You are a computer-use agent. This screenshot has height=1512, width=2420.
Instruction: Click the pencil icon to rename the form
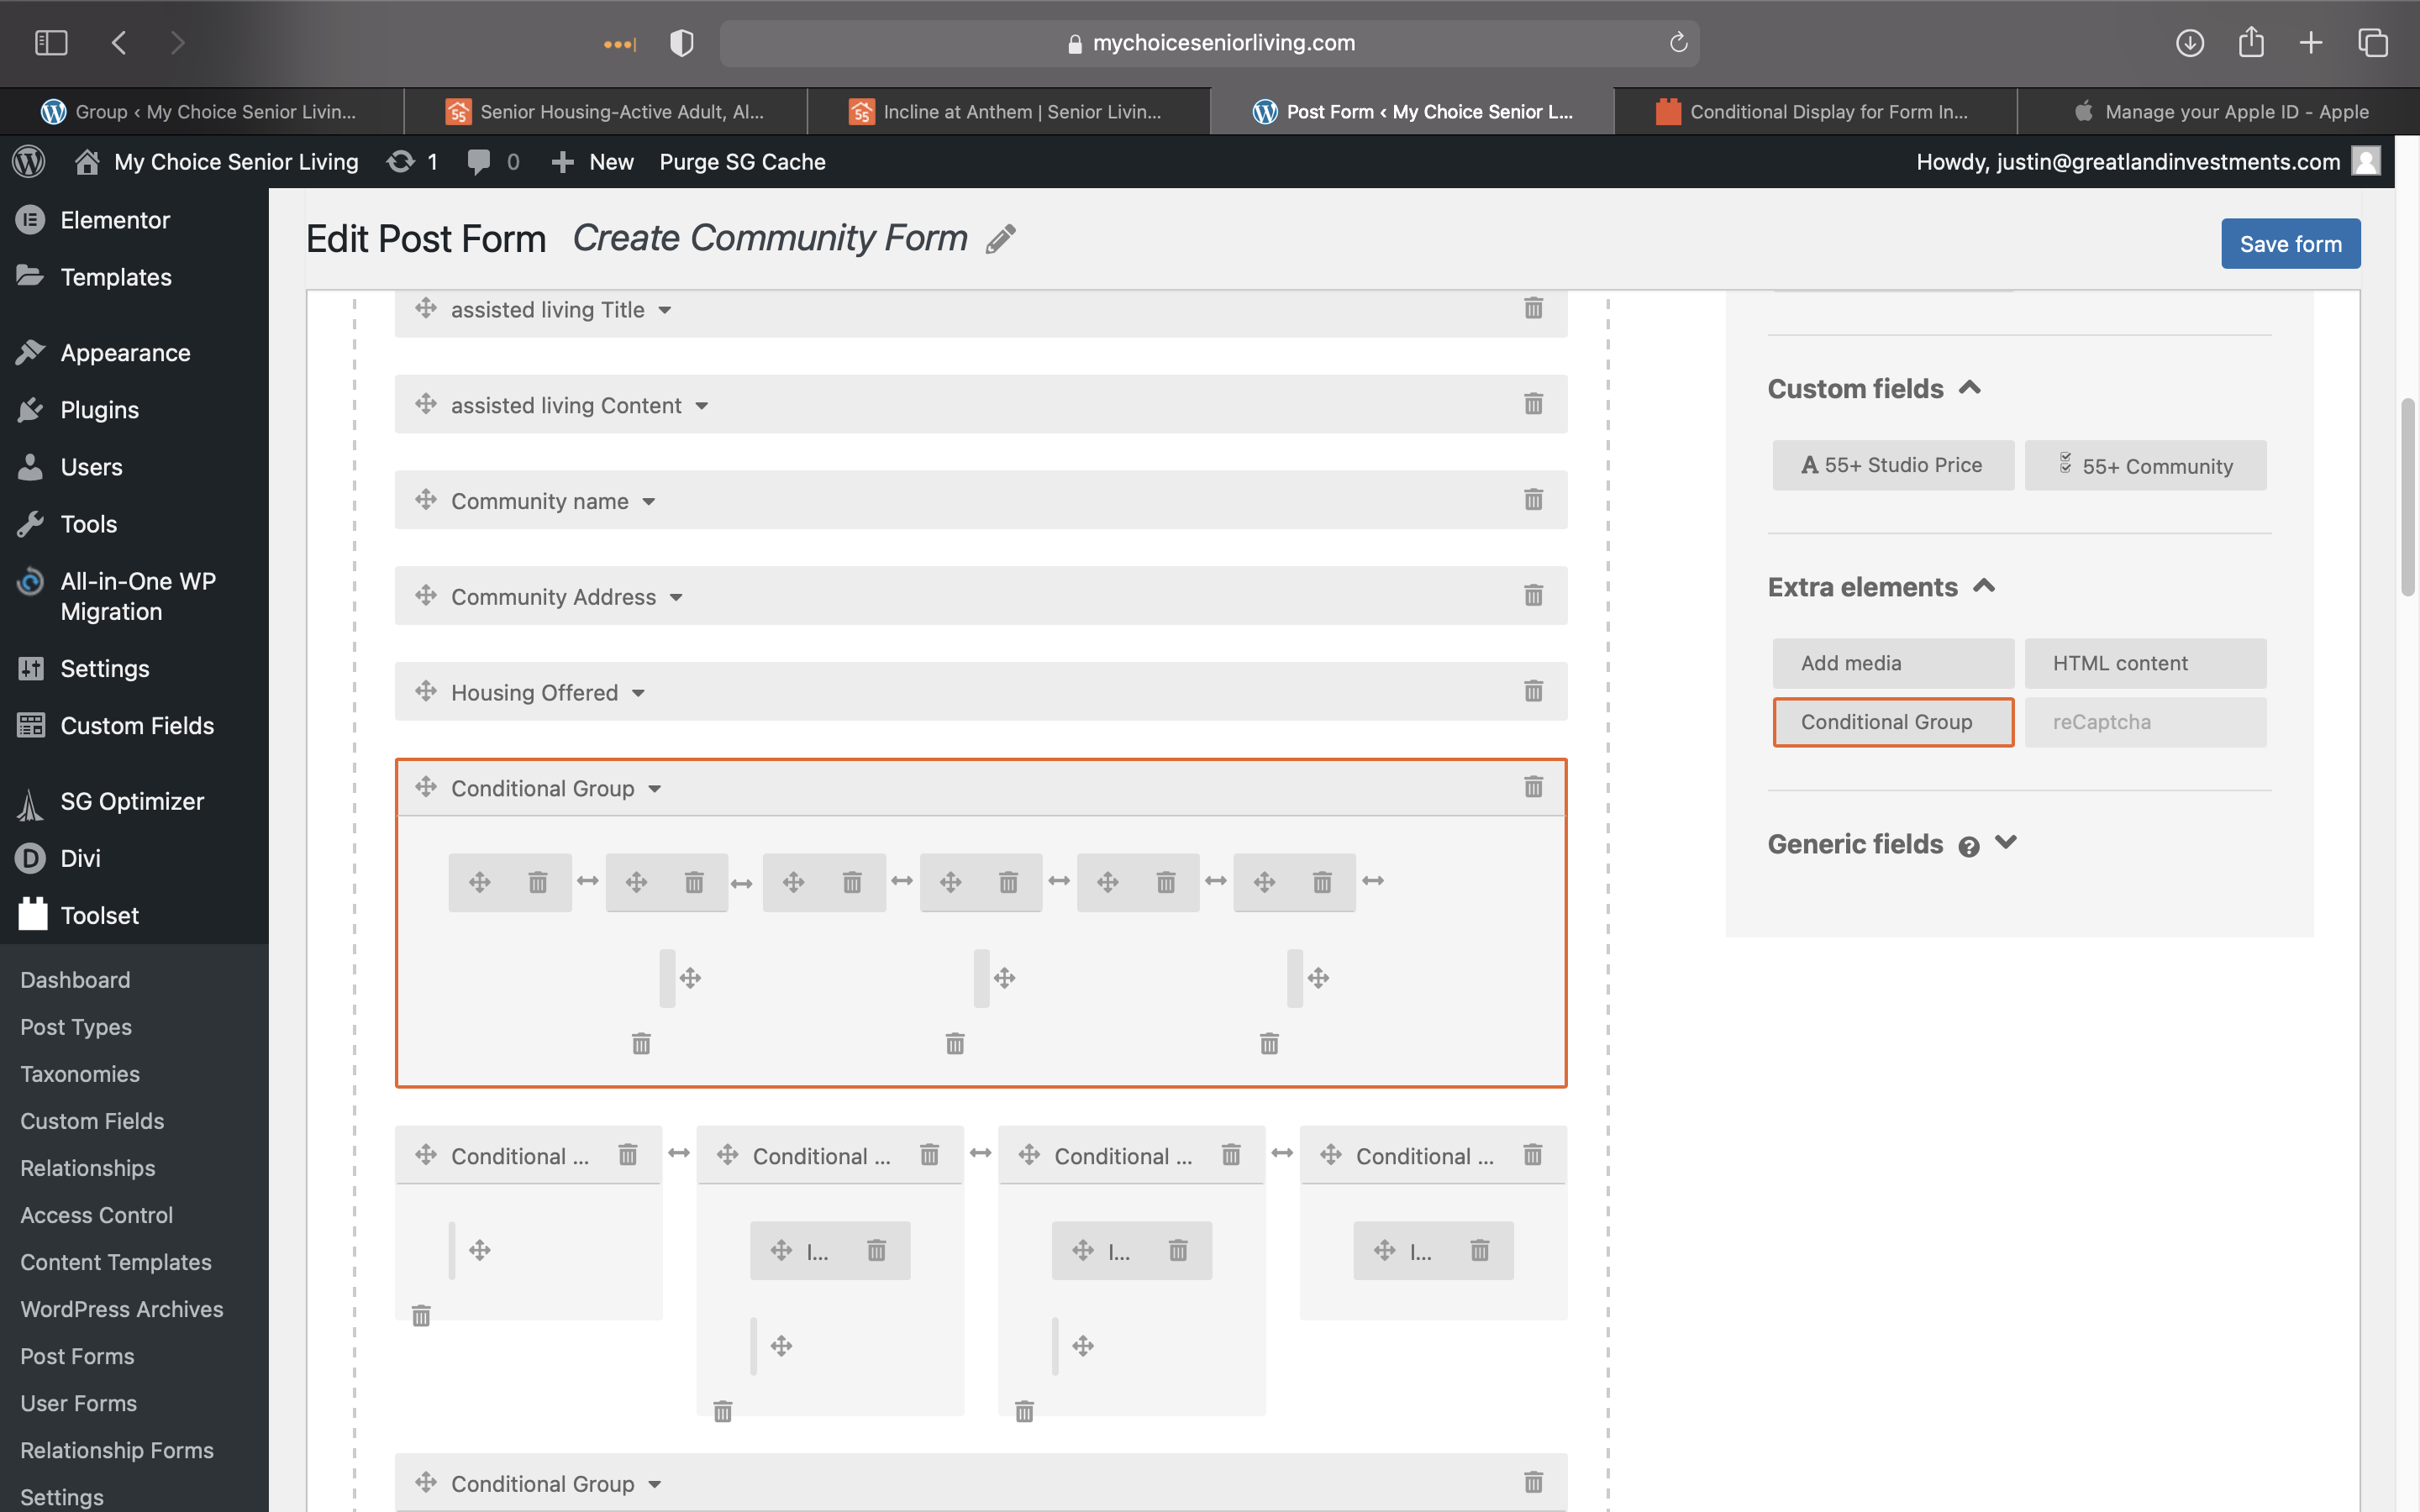point(1001,239)
